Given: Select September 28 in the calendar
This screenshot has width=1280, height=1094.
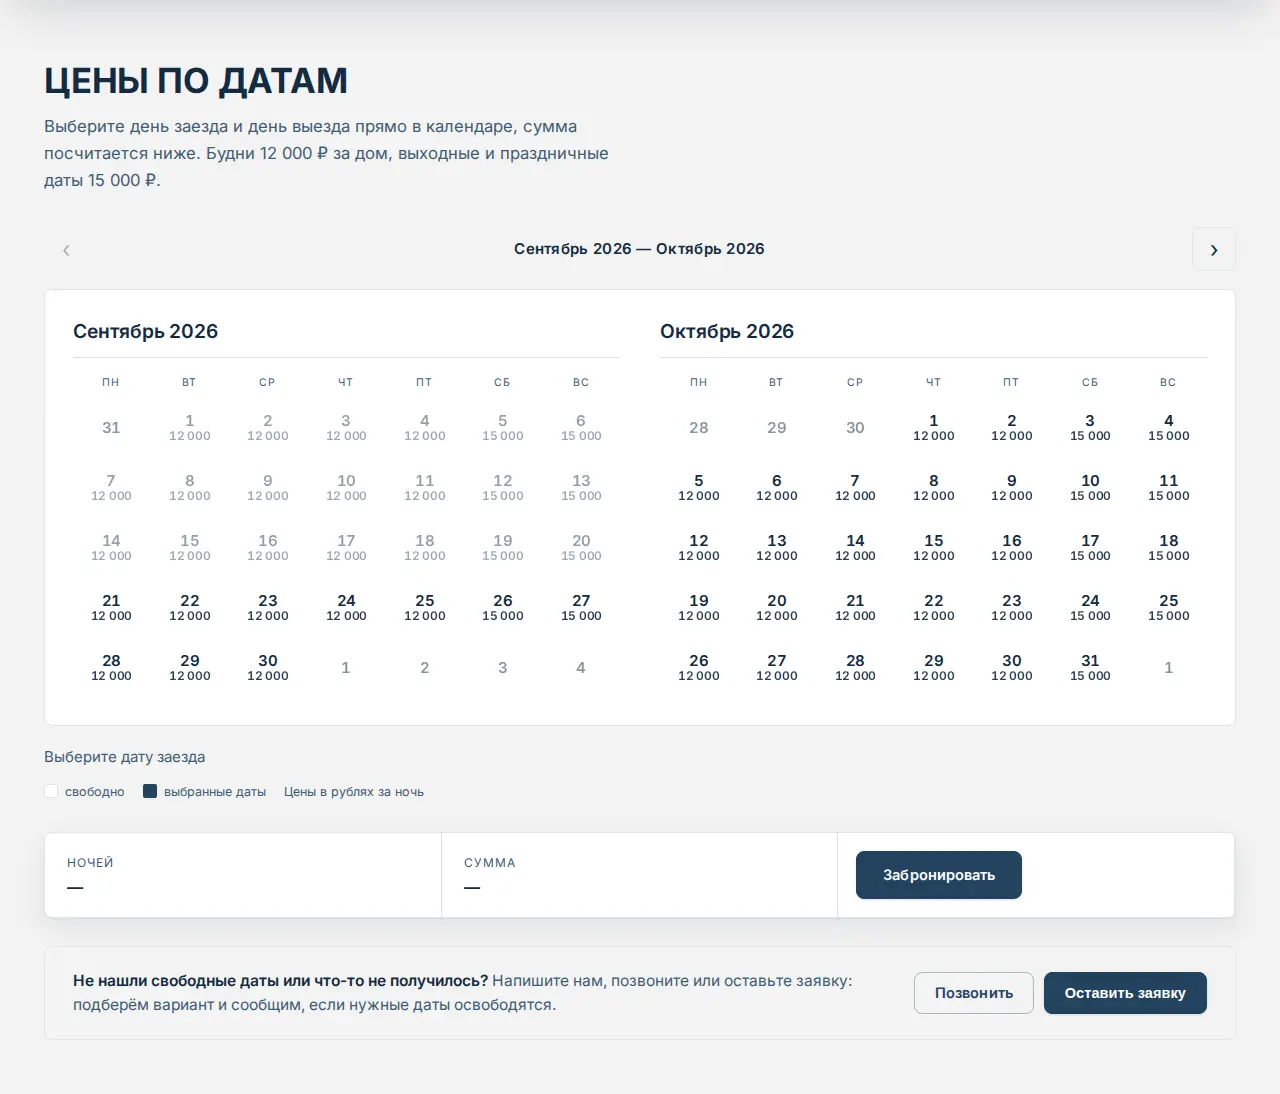Looking at the screenshot, I should (x=111, y=667).
